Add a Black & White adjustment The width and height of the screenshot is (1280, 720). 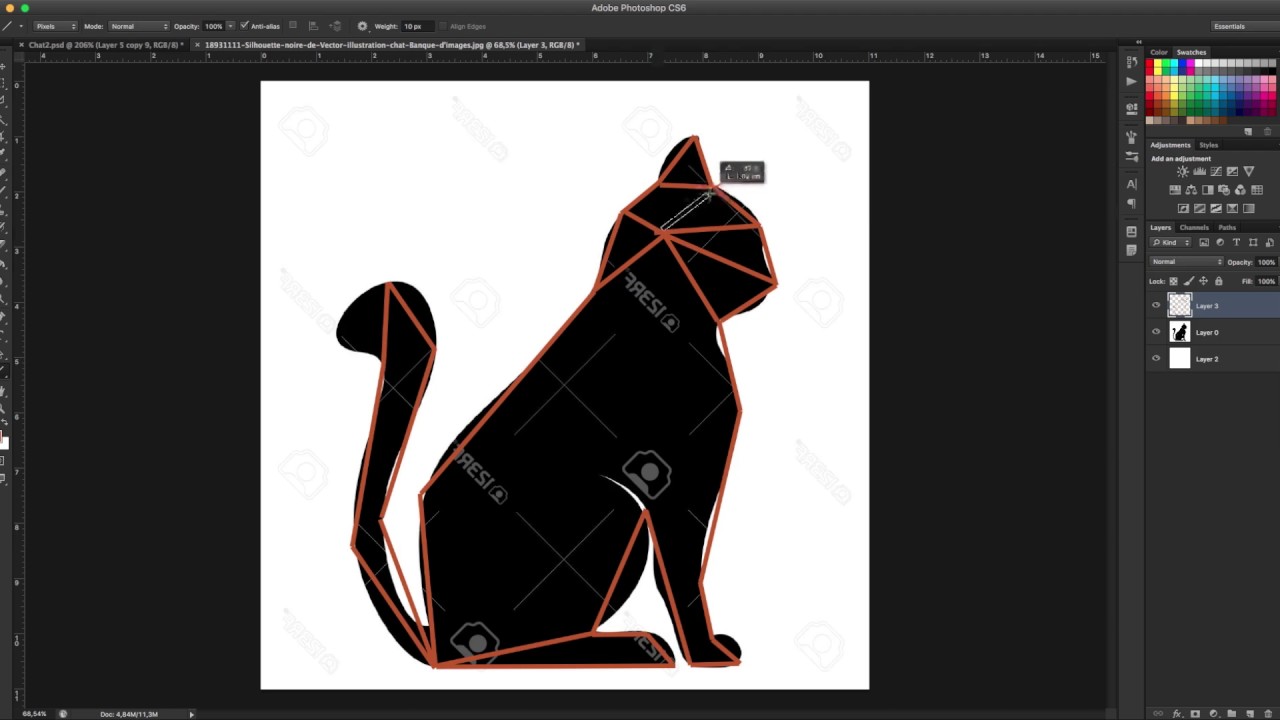pyautogui.click(x=1208, y=190)
